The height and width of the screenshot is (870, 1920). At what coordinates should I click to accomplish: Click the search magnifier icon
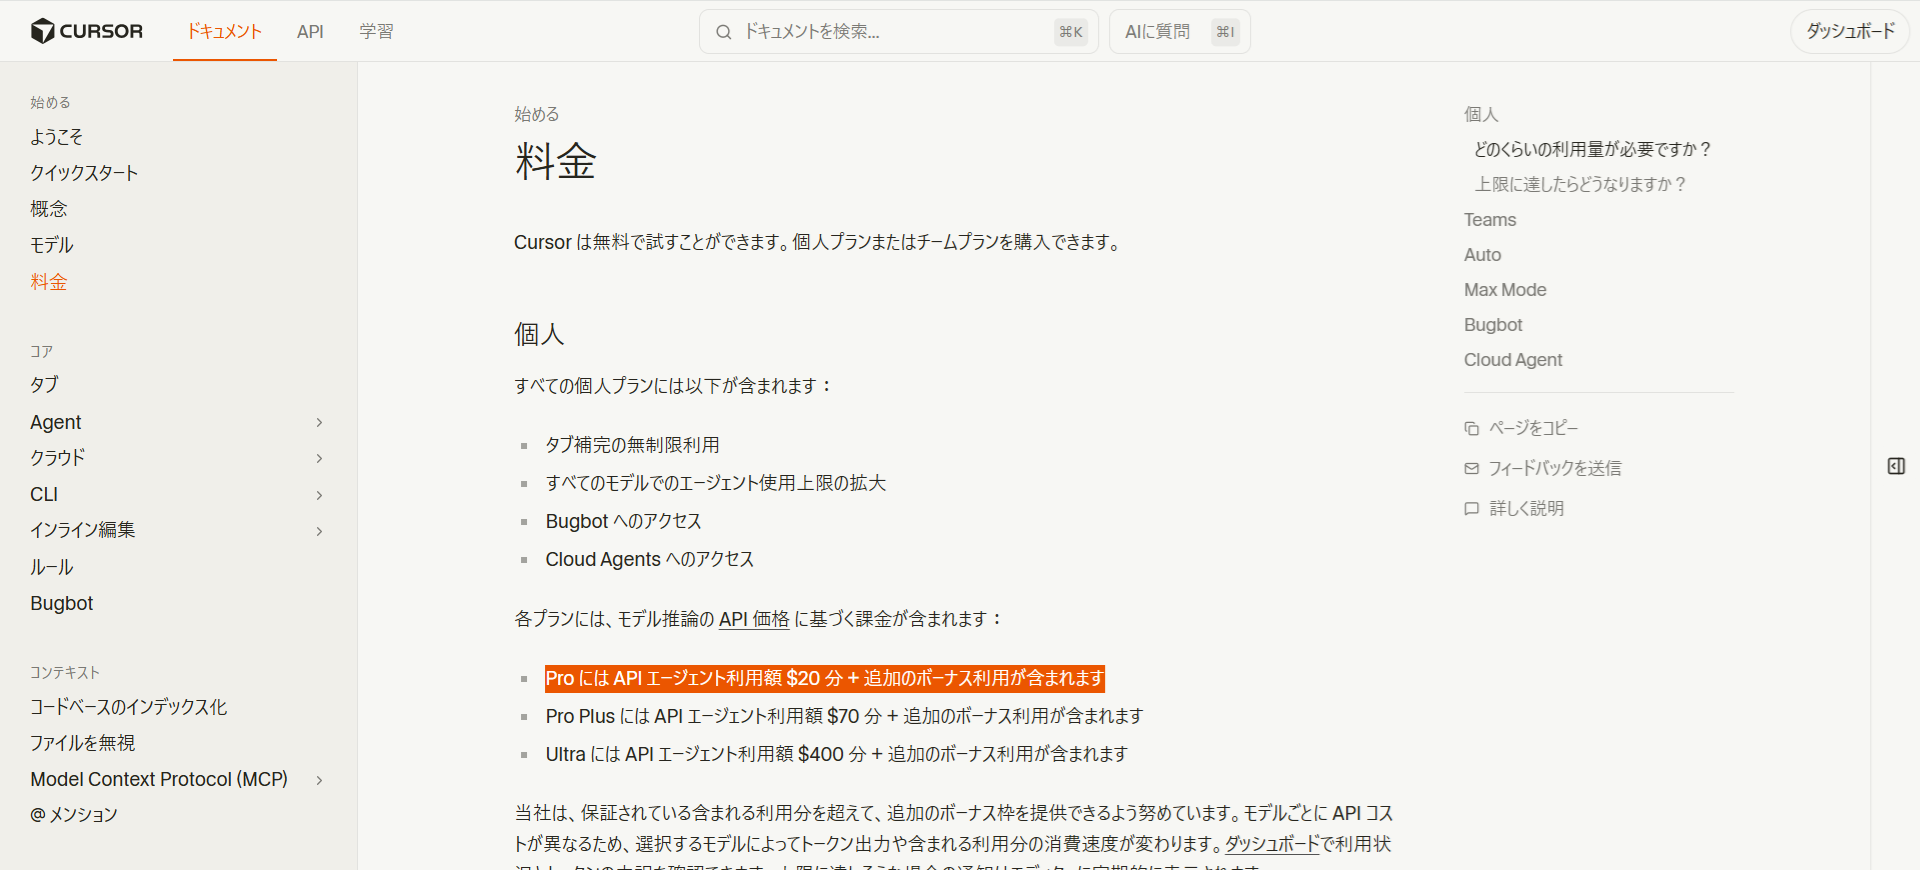pyautogui.click(x=723, y=32)
